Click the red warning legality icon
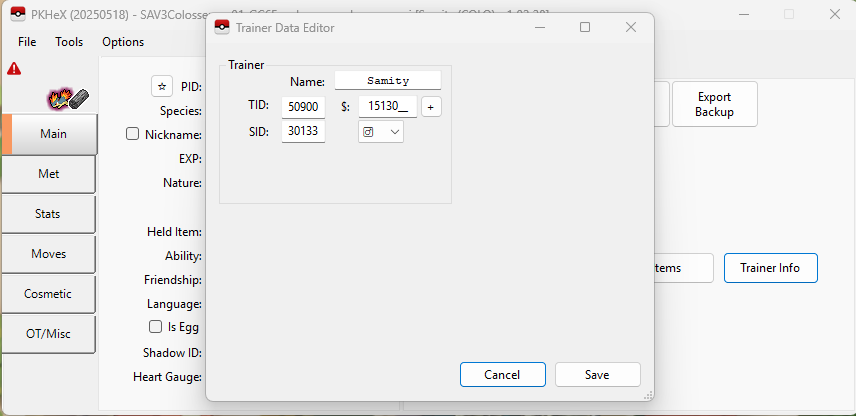The image size is (856, 416). tap(14, 69)
